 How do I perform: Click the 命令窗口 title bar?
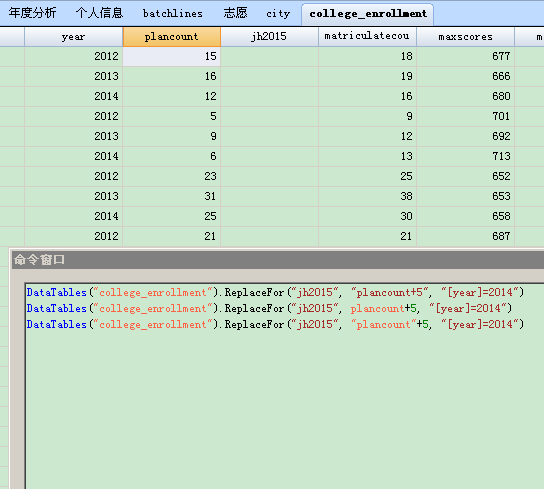(x=278, y=260)
